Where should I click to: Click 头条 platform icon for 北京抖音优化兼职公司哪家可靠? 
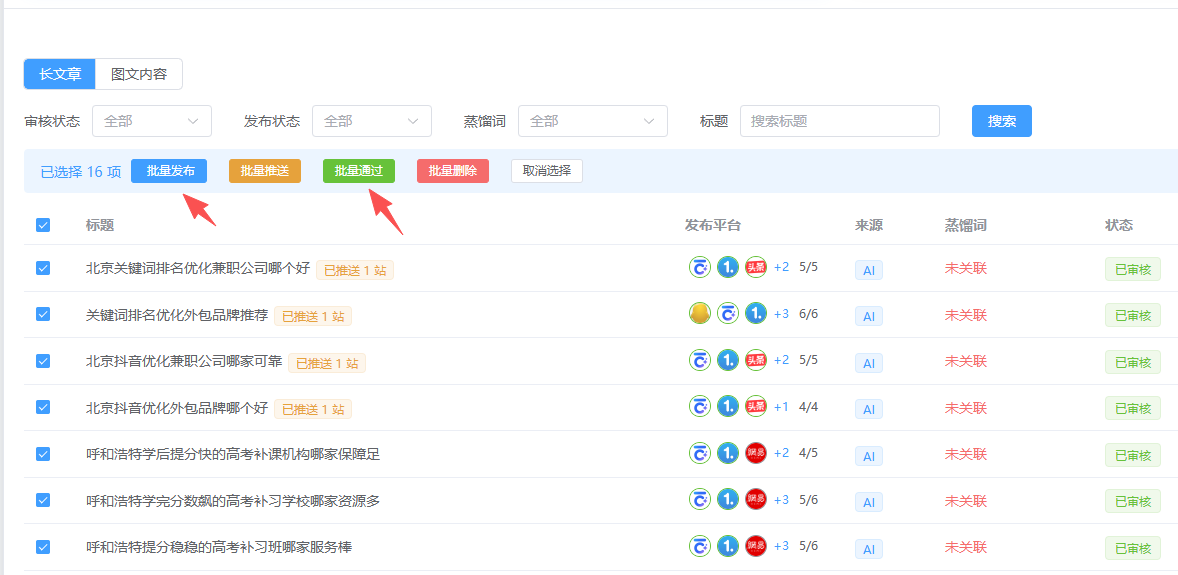point(756,360)
